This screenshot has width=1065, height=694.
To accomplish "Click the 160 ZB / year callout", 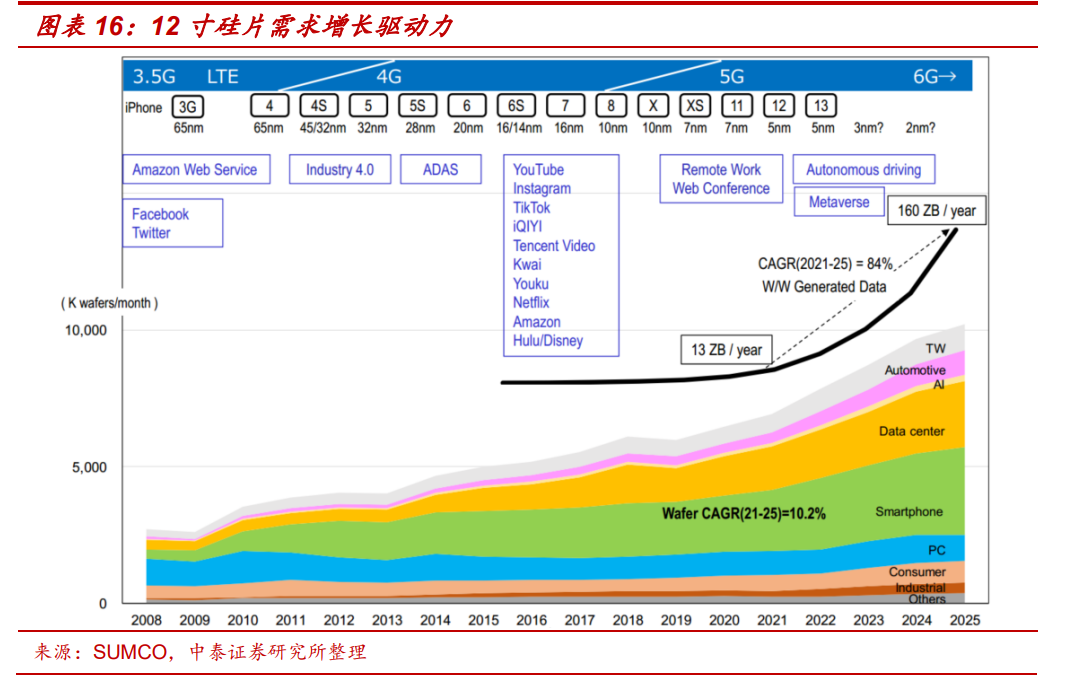I will 937,211.
